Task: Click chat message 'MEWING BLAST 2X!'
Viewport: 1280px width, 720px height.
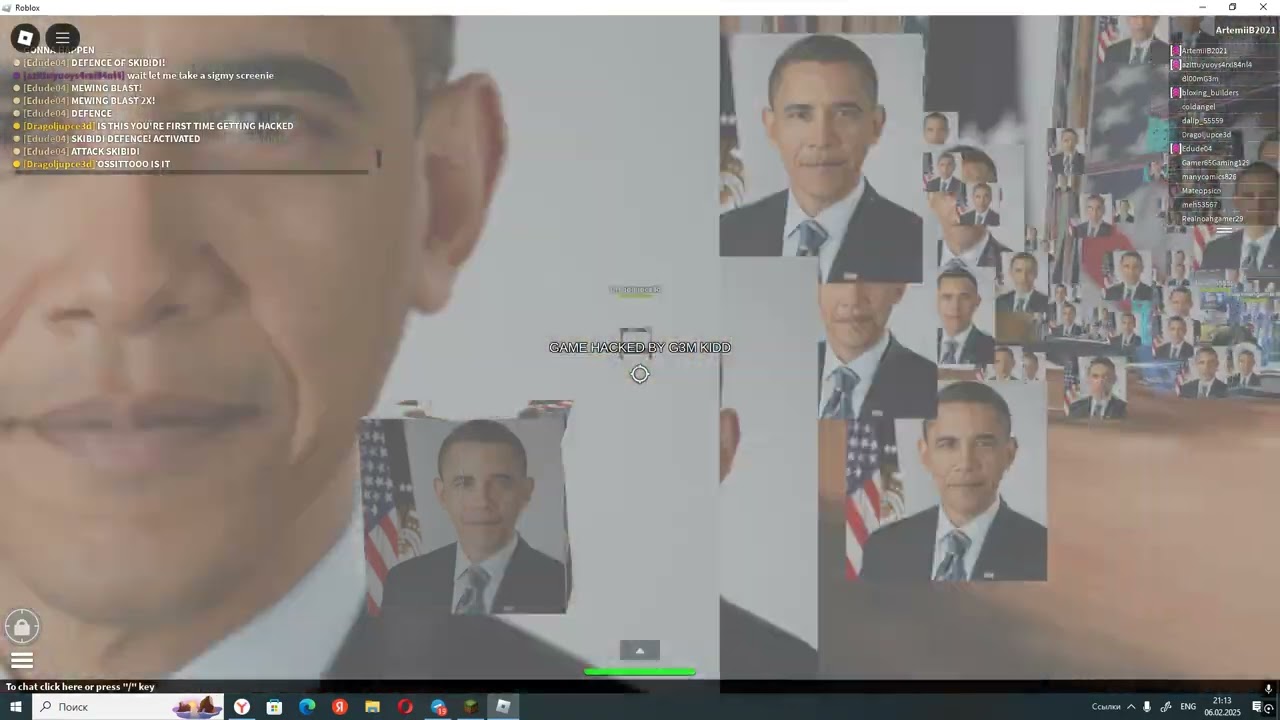Action: coord(113,101)
